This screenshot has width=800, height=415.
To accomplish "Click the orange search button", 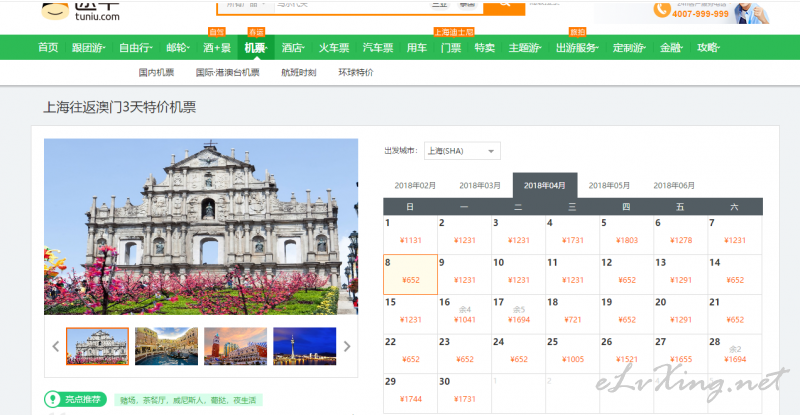I will pos(504,7).
